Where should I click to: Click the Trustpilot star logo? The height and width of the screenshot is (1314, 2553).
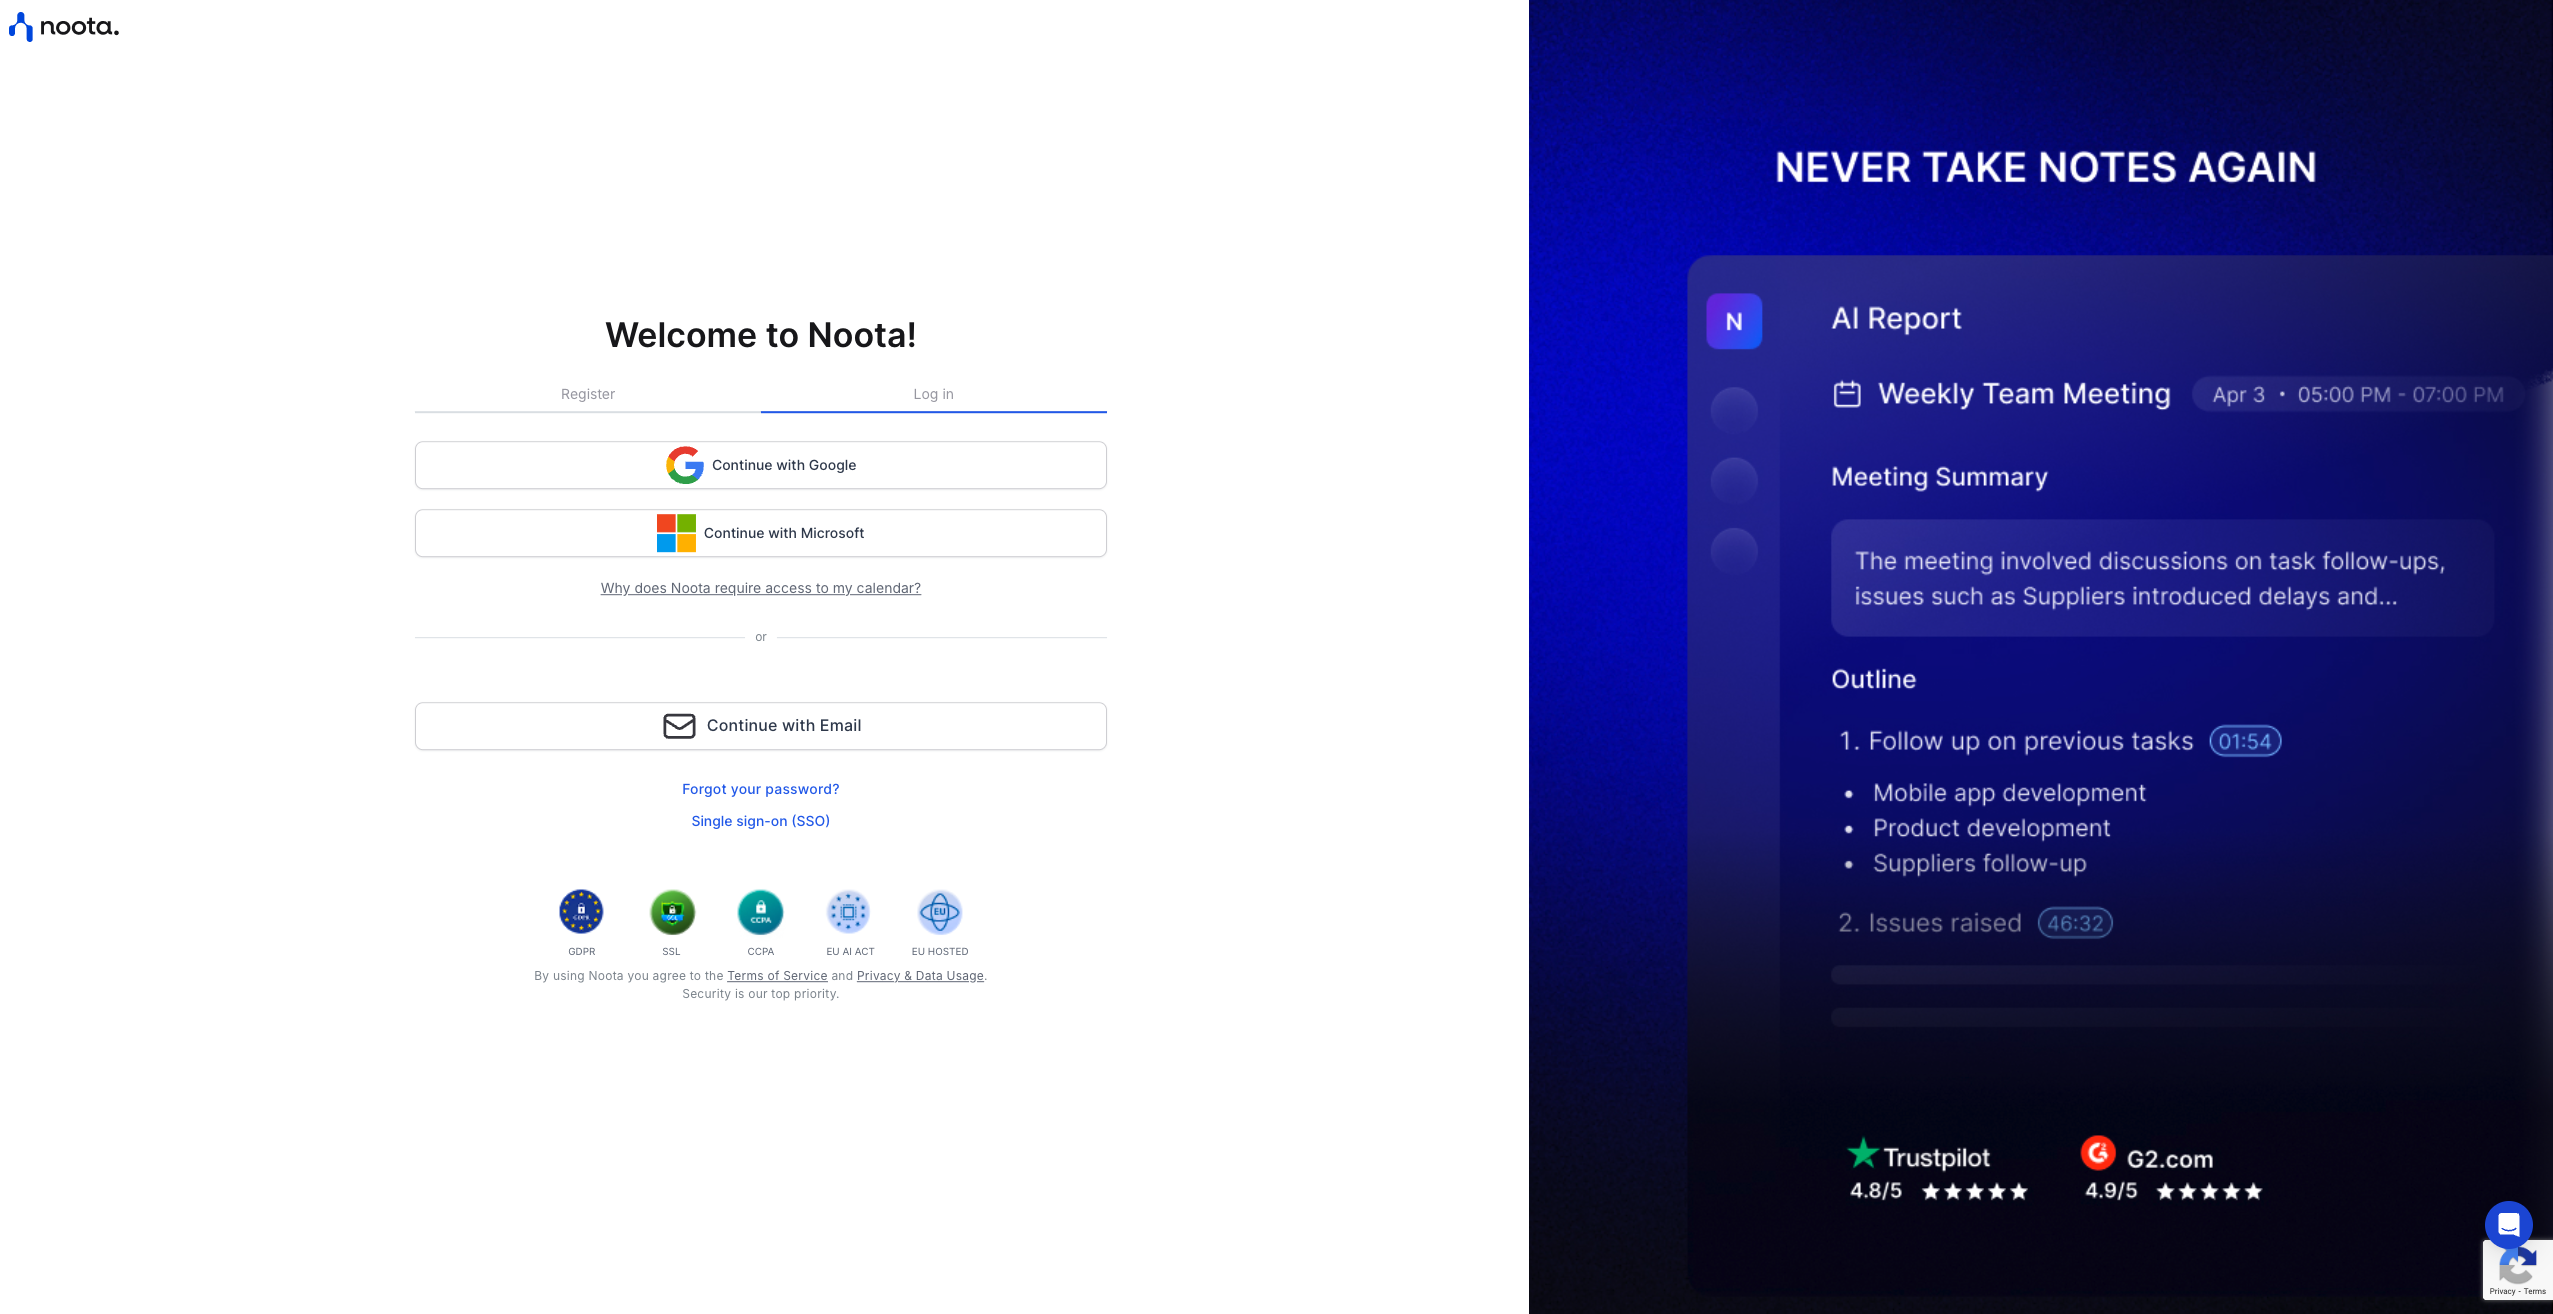(x=1862, y=1154)
